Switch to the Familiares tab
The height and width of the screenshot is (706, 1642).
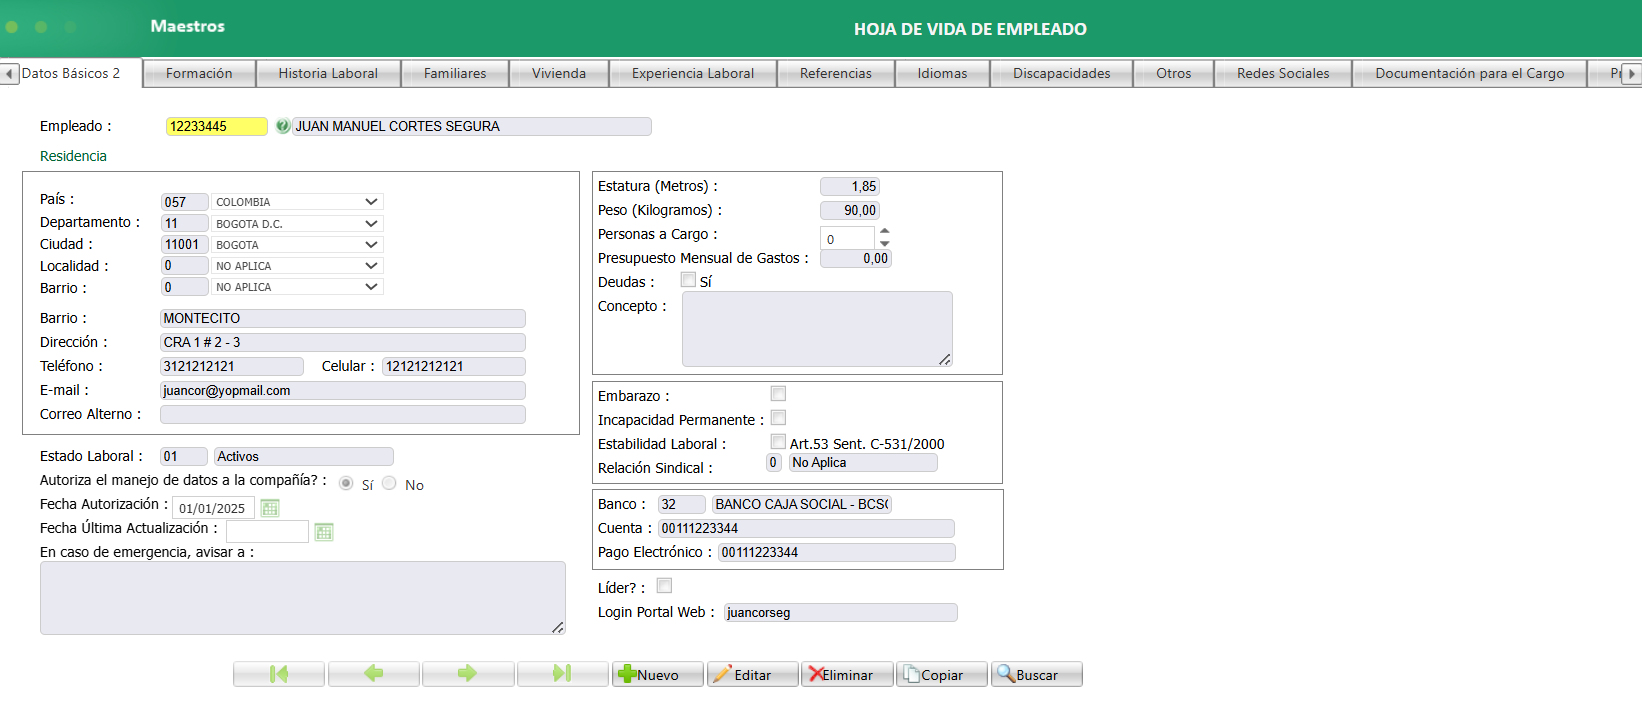tap(455, 73)
